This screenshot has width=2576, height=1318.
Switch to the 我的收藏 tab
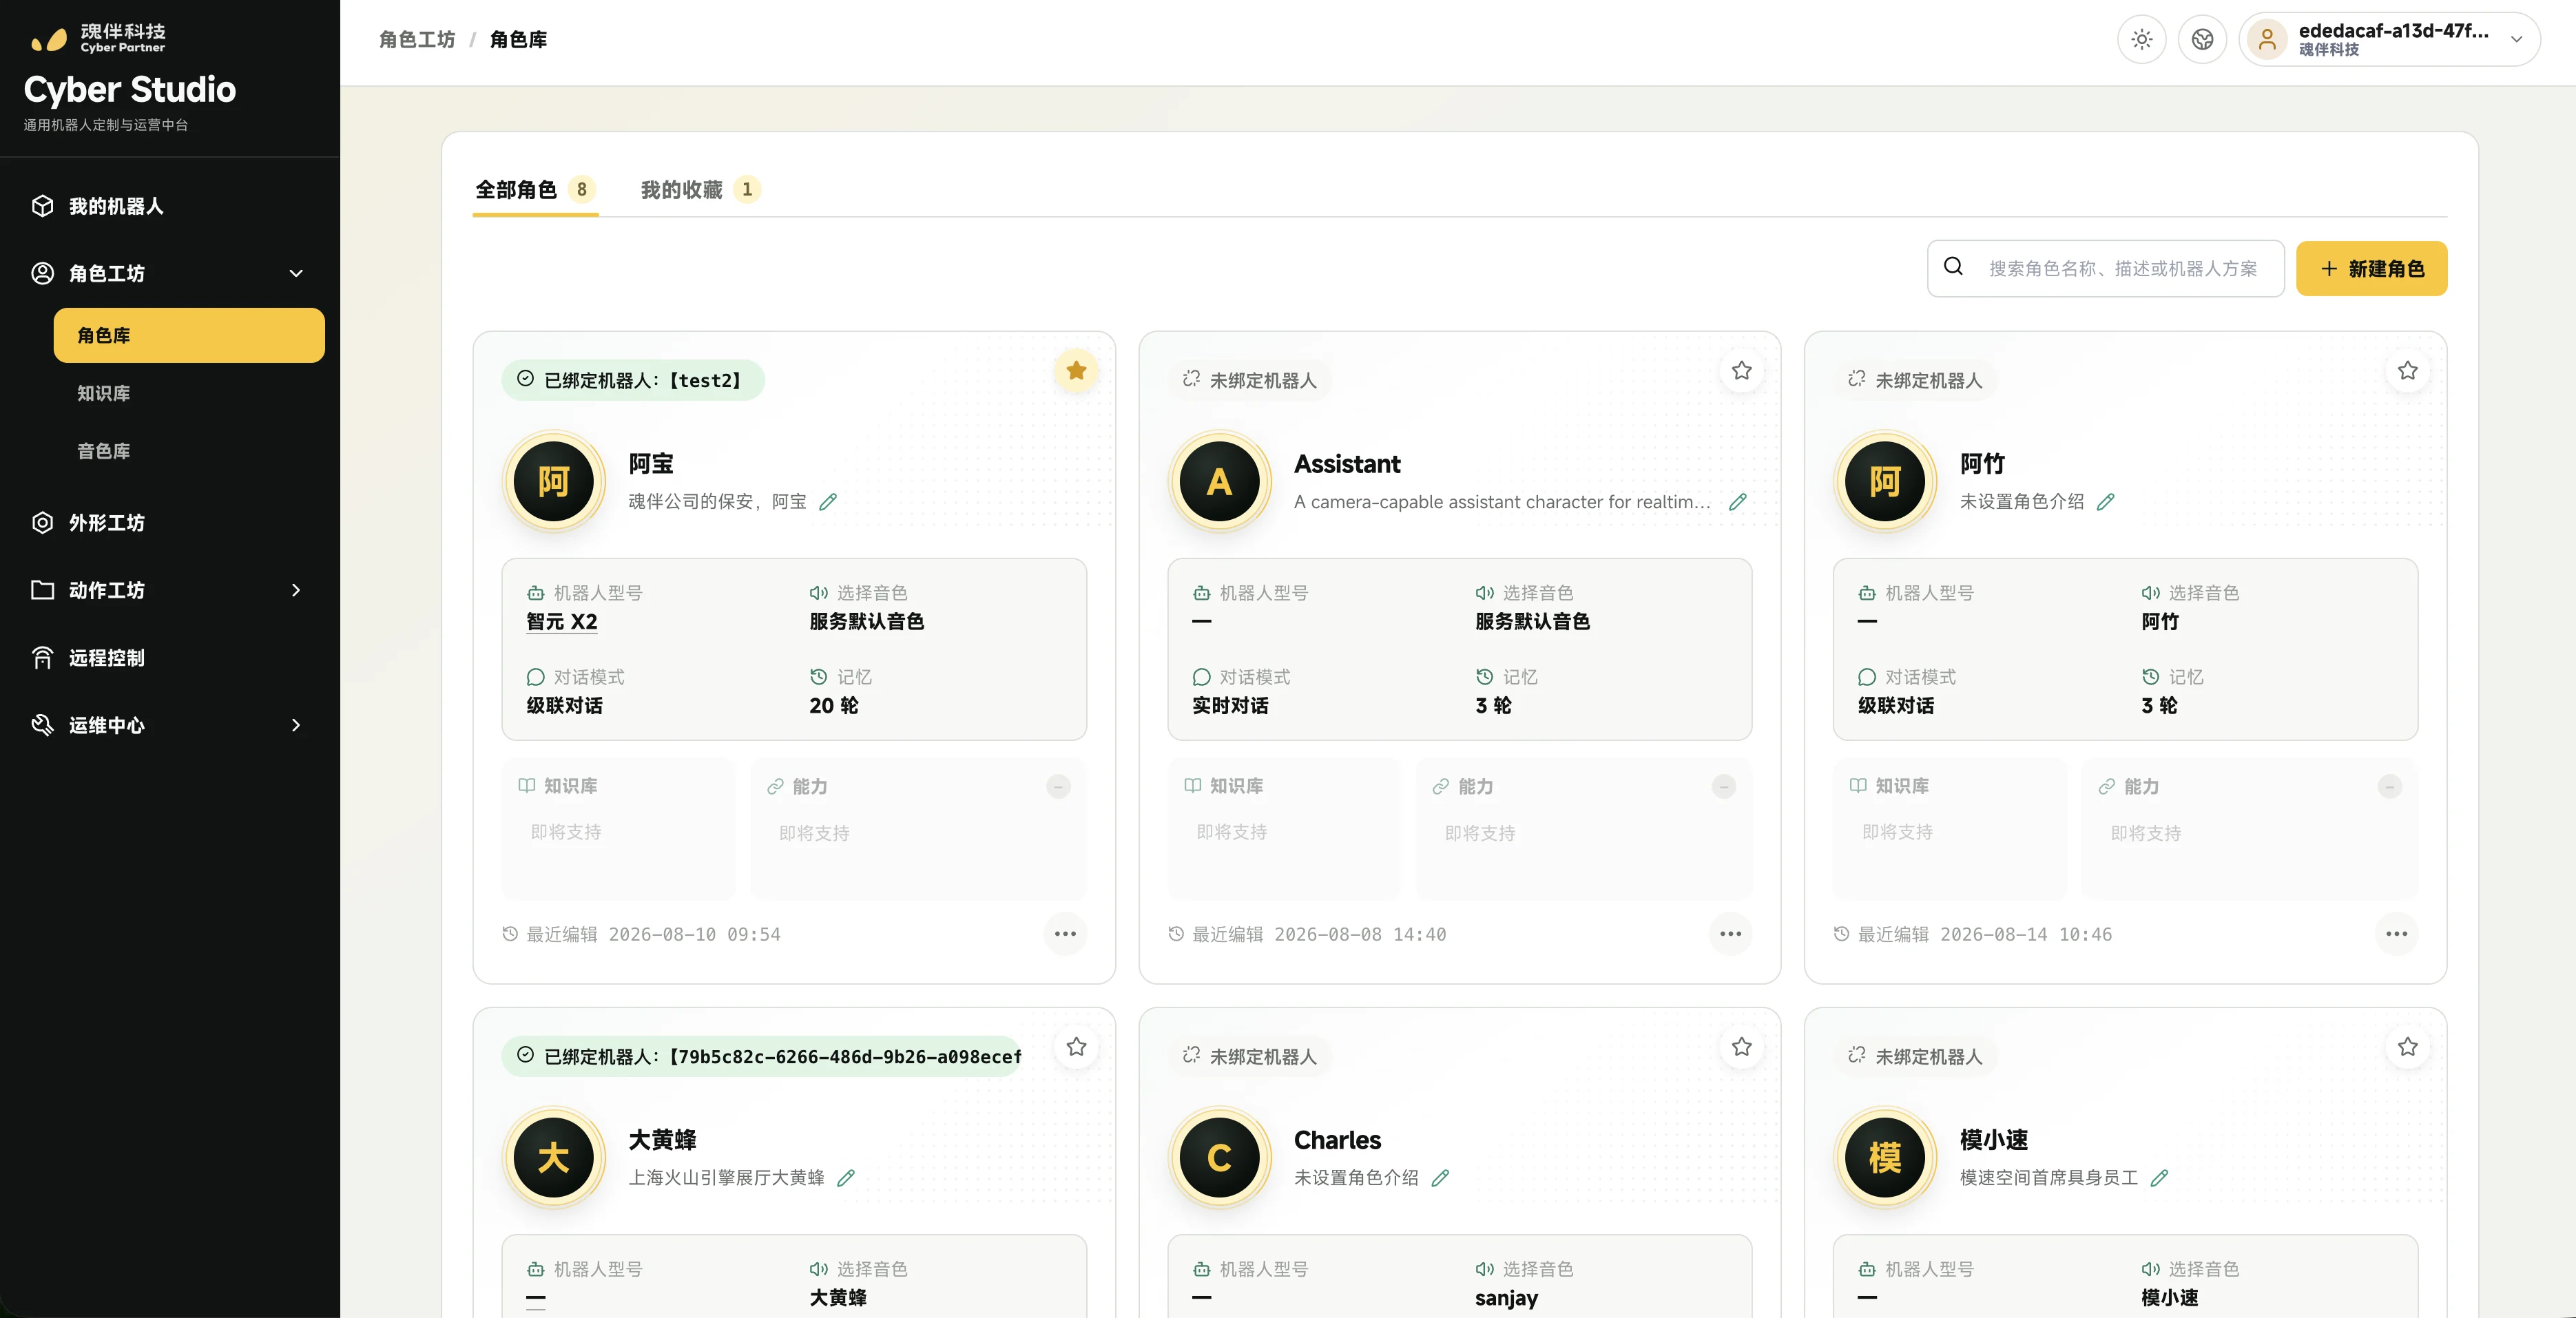[x=700, y=190]
